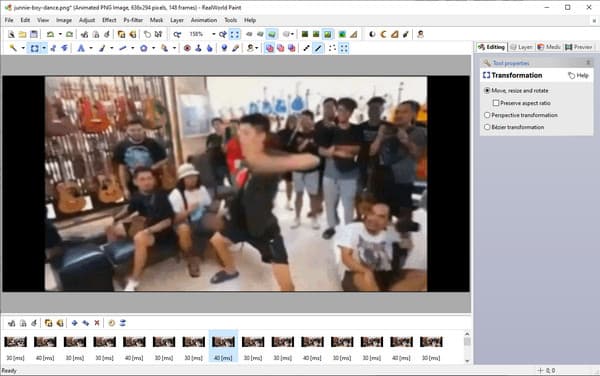Open the Tools menu
The width and height of the screenshot is (600, 376).
pos(230,20)
